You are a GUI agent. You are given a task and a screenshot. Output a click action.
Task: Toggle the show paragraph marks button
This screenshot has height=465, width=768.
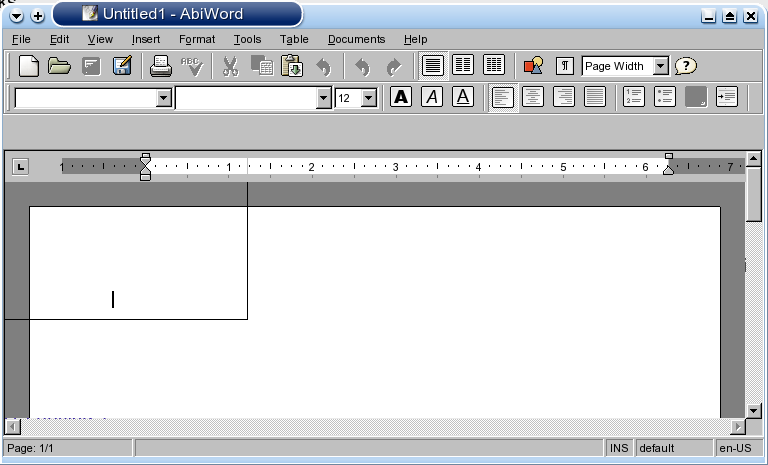tap(565, 66)
